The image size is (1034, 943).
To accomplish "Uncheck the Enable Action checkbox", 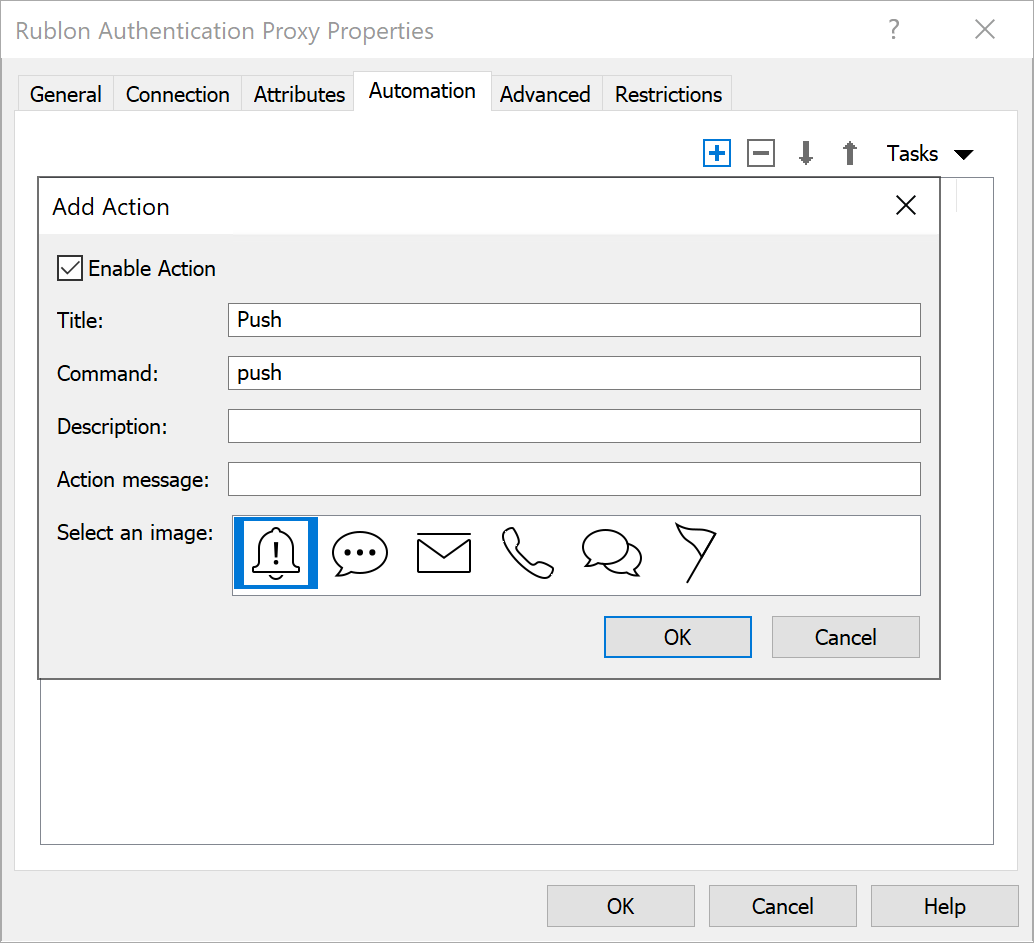I will [70, 268].
